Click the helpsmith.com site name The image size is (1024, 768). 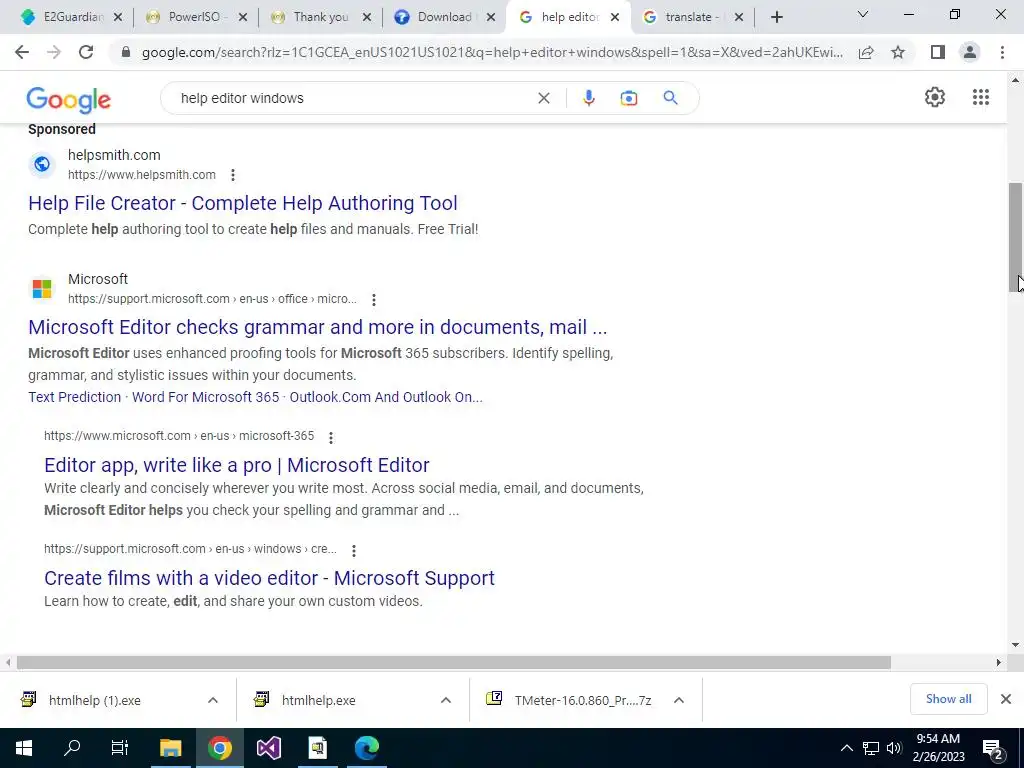114,155
